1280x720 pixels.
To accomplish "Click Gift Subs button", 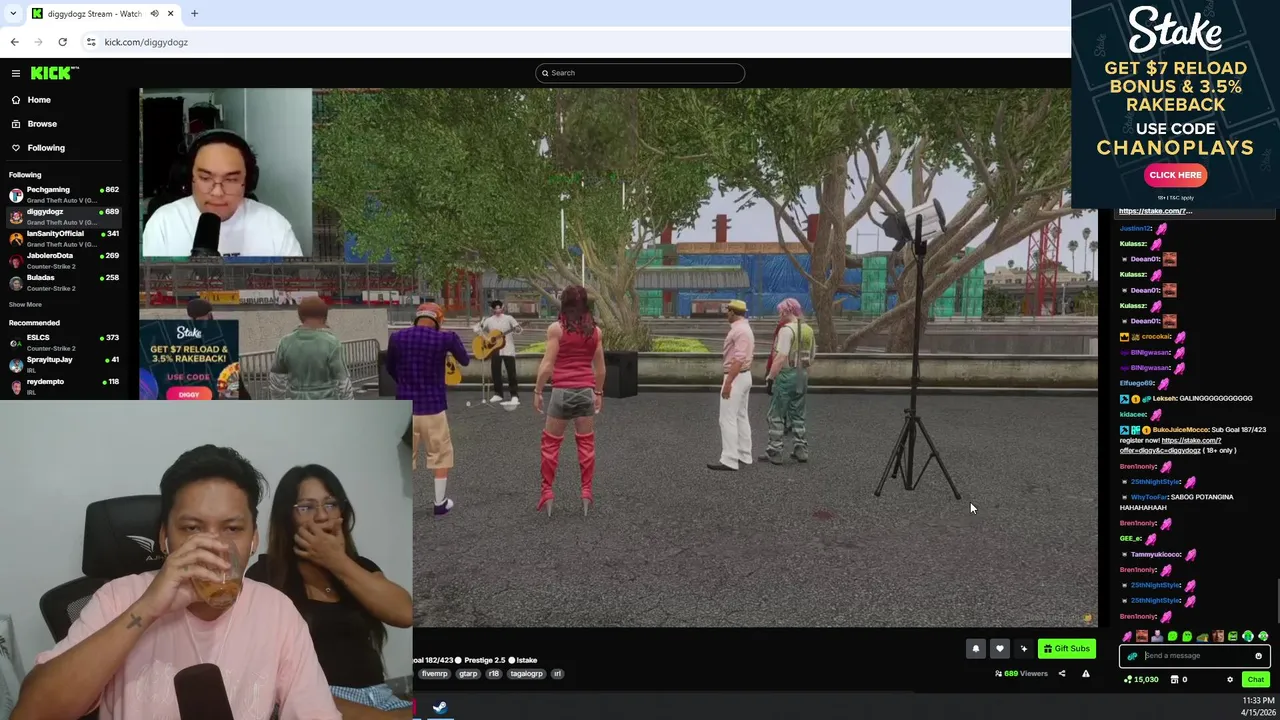I will pos(1067,649).
